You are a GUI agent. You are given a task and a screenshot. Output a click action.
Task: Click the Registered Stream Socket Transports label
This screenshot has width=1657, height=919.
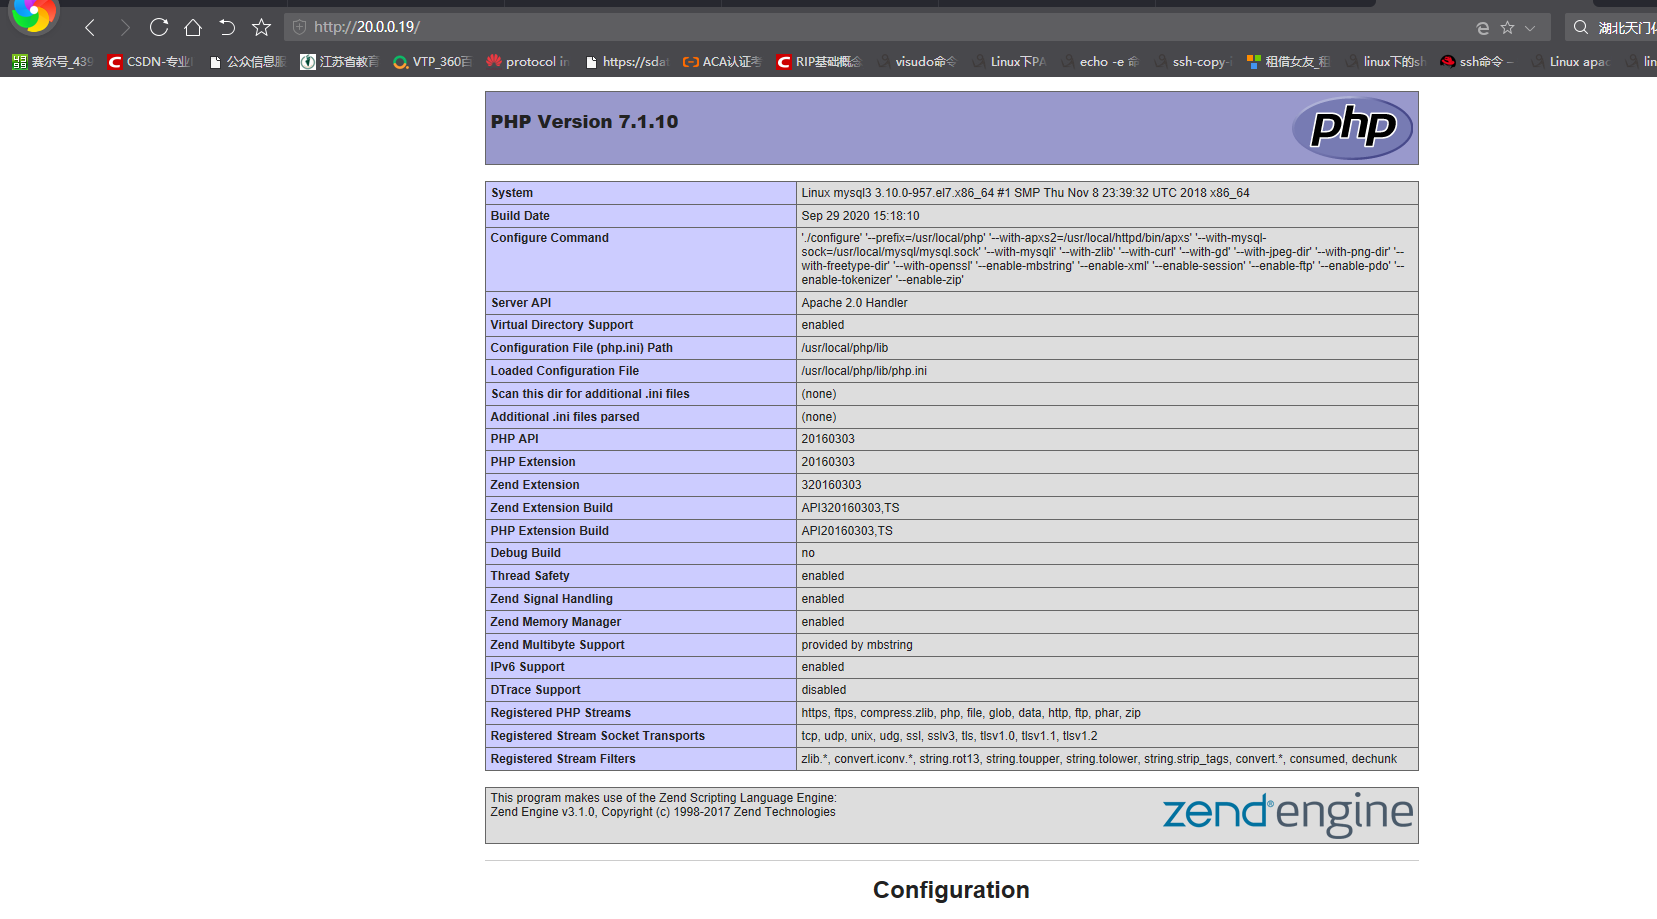pyautogui.click(x=597, y=736)
